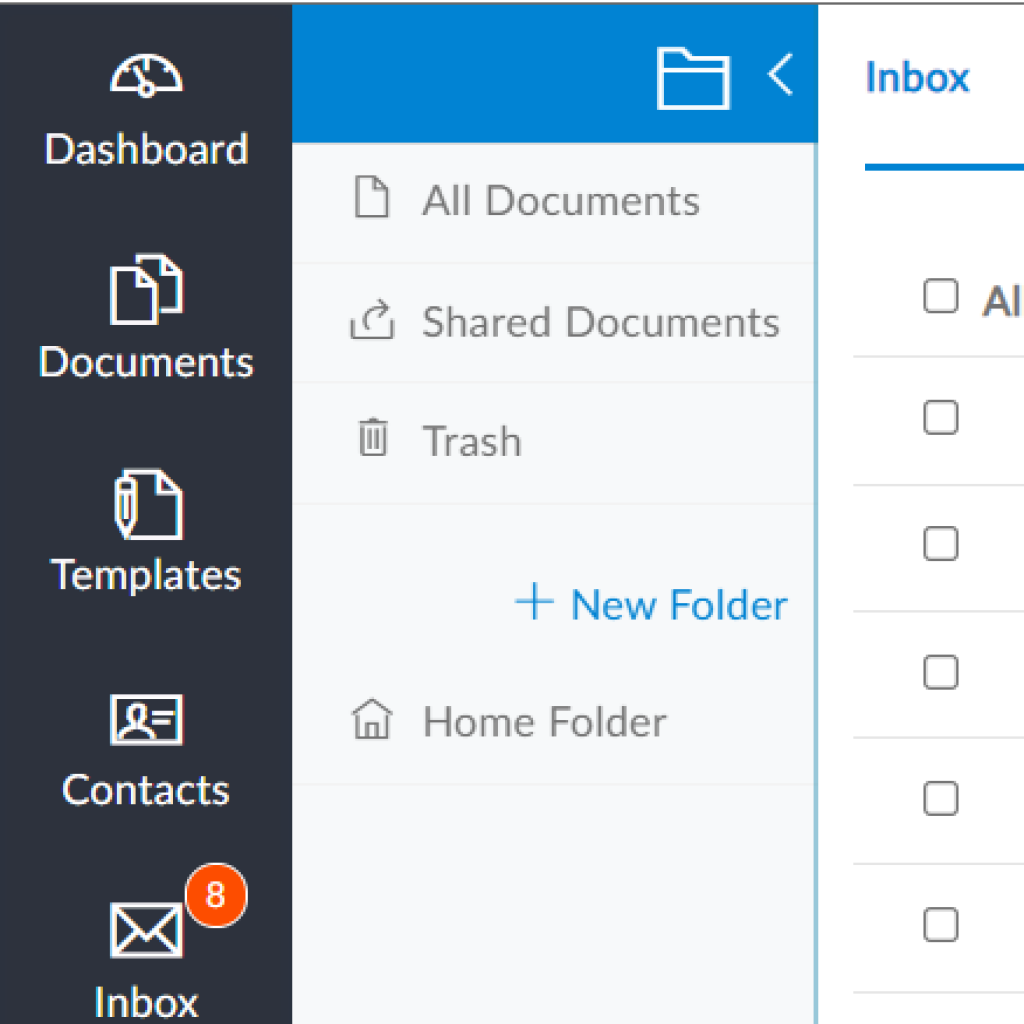Open the Inbox envelope icon
This screenshot has height=1024, width=1024.
pyautogui.click(x=146, y=931)
